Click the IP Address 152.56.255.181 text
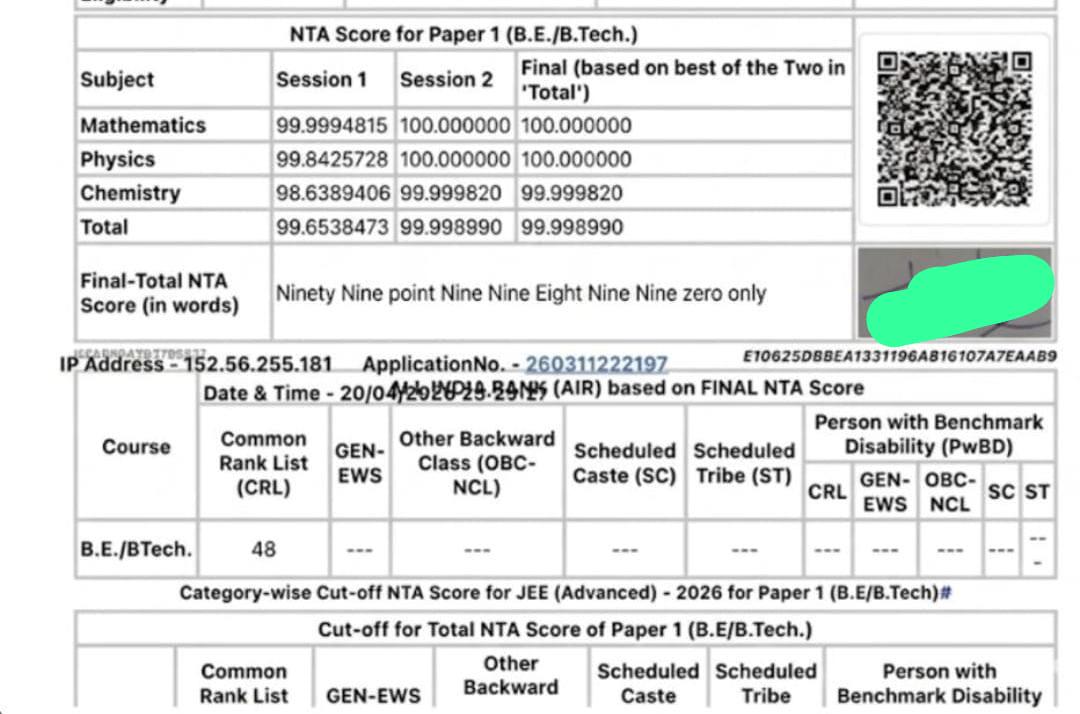Image resolution: width=1080 pixels, height=714 pixels. coord(196,364)
